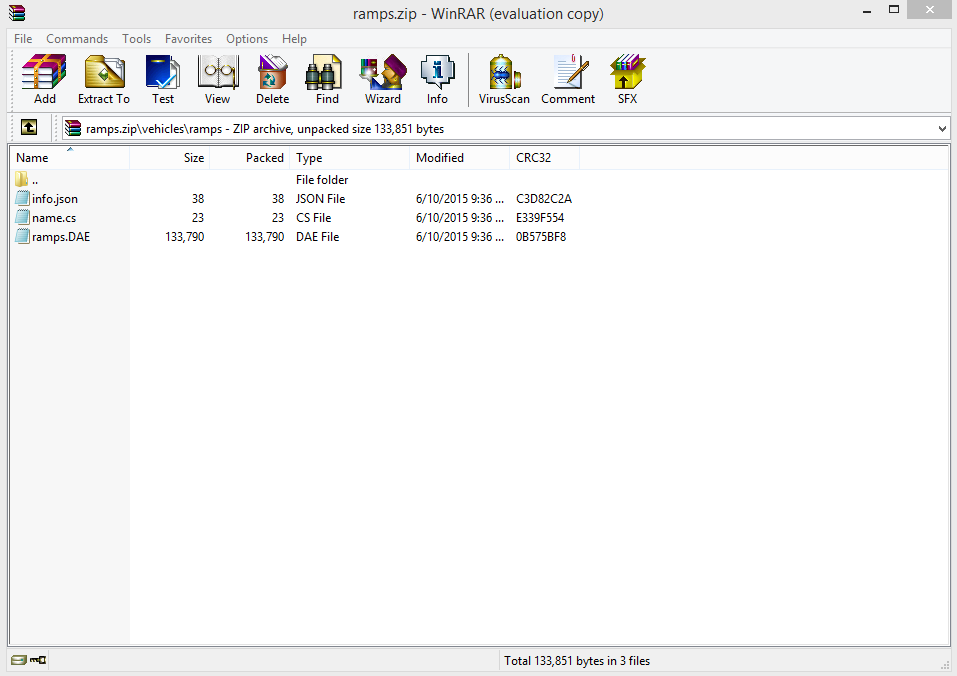Select the parent folder '..' icon

[x=22, y=179]
